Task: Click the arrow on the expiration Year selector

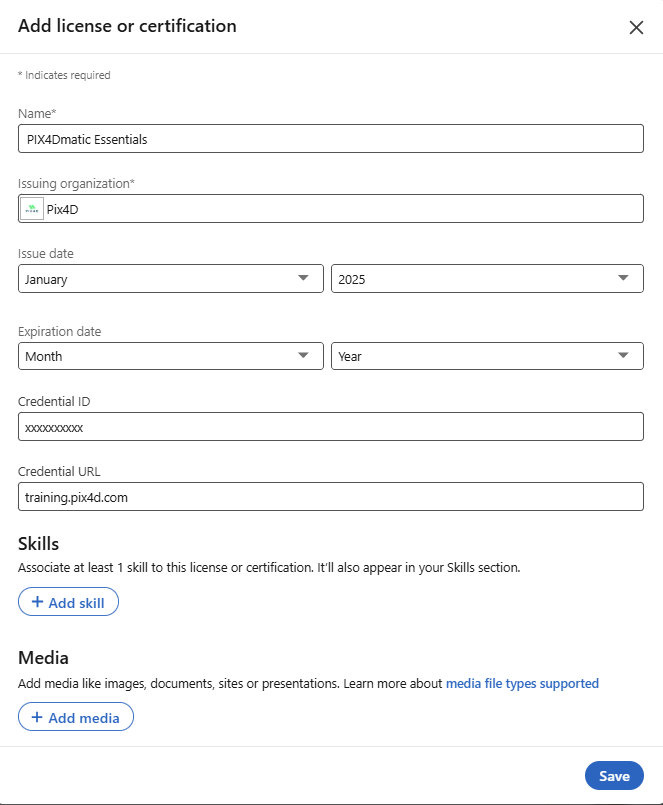Action: (x=624, y=356)
